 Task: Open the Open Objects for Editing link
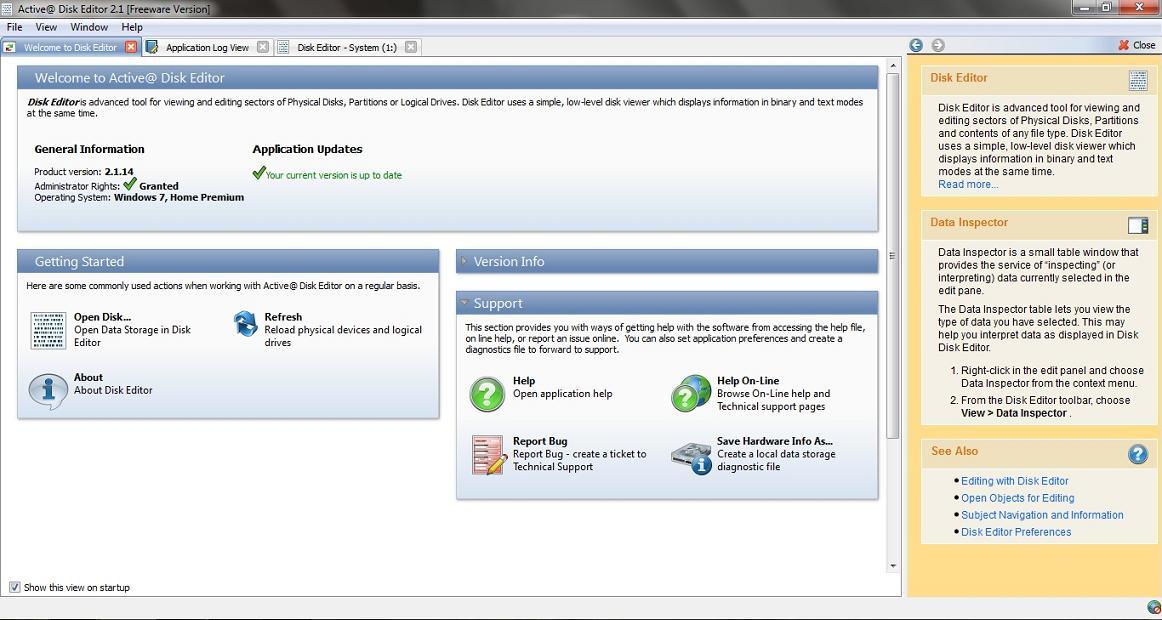tap(1017, 498)
